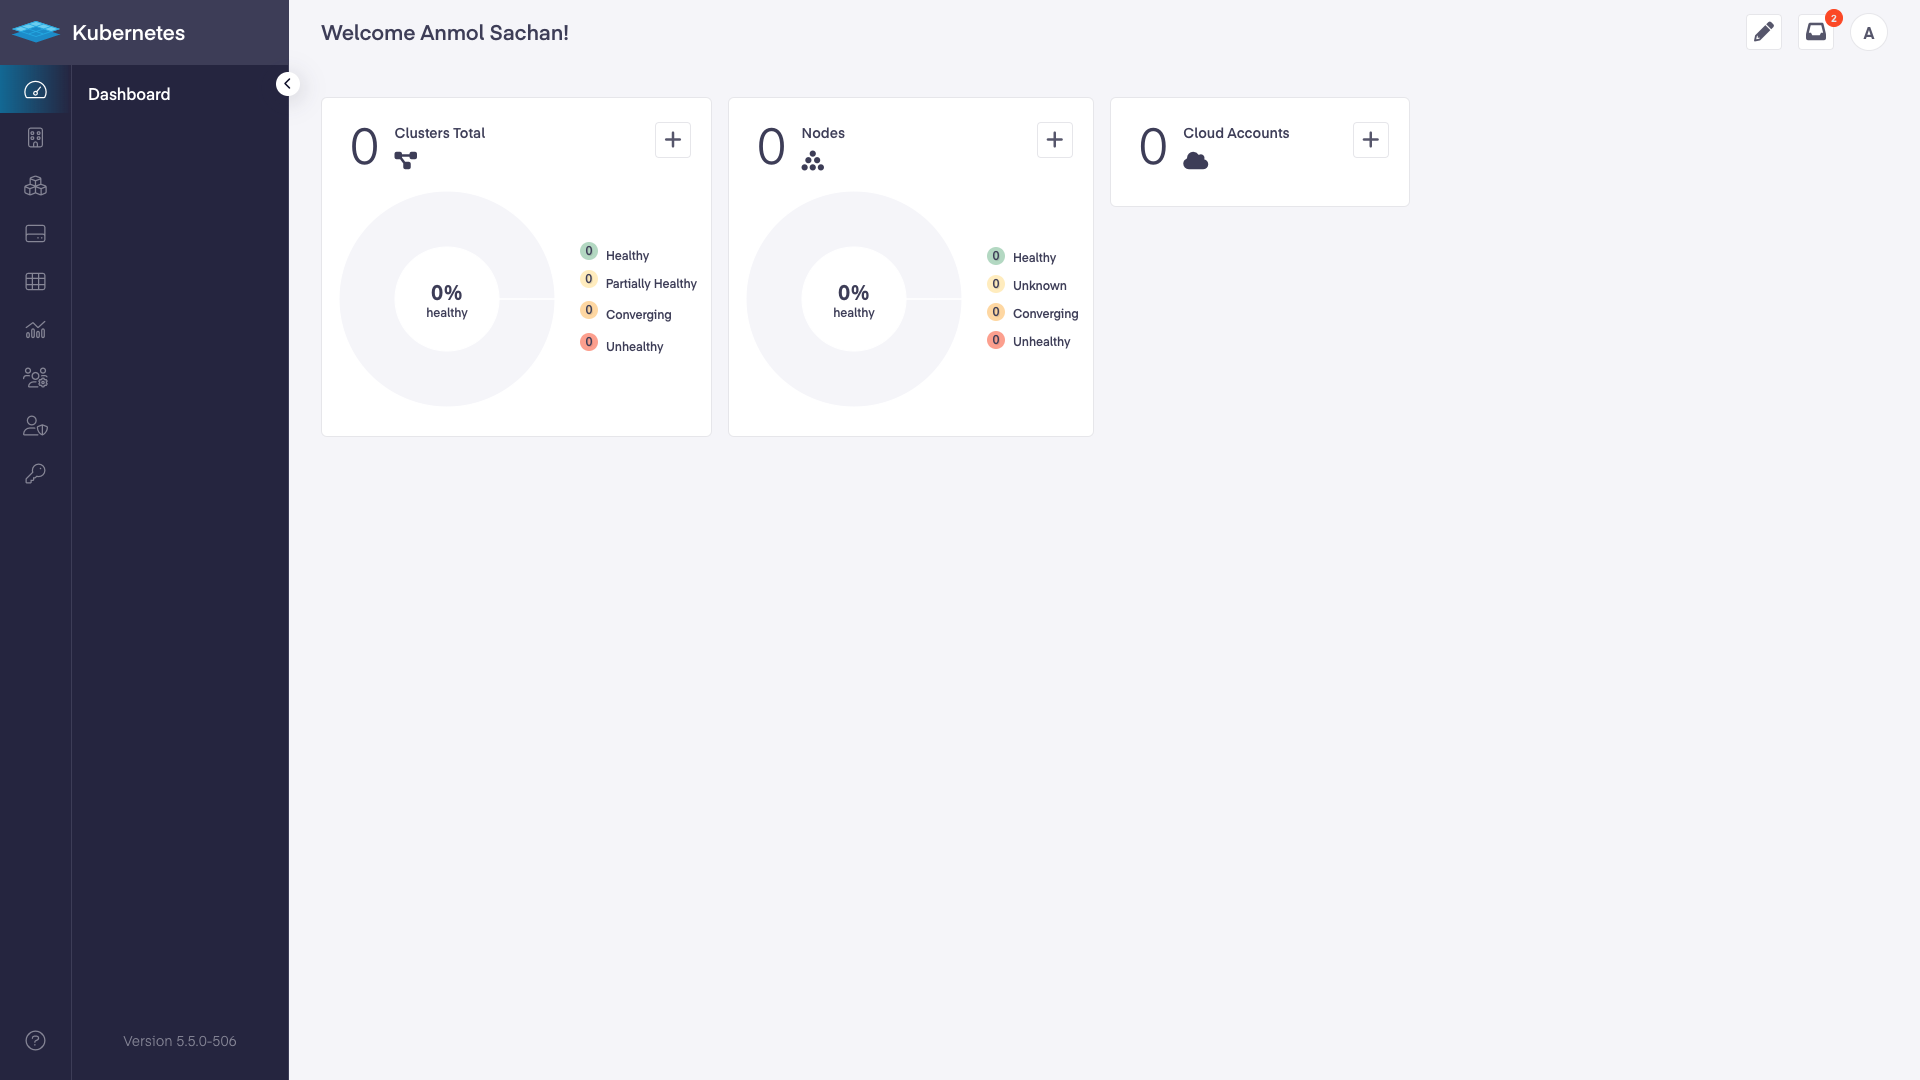Click the credit card styled sidebar icon
The height and width of the screenshot is (1080, 1920).
[x=35, y=234]
